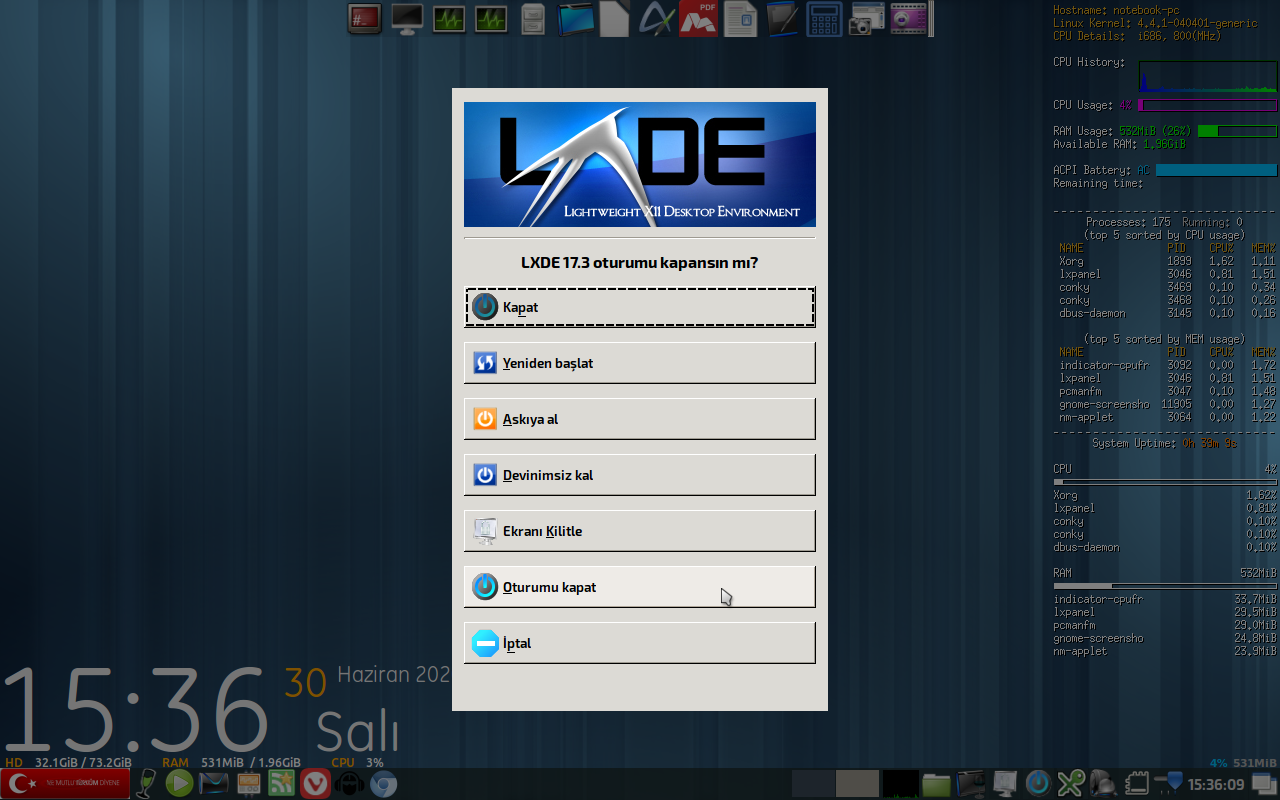Launch the orange radio icon in taskbar
Viewport: 1280px width, 800px height.
pos(248,784)
